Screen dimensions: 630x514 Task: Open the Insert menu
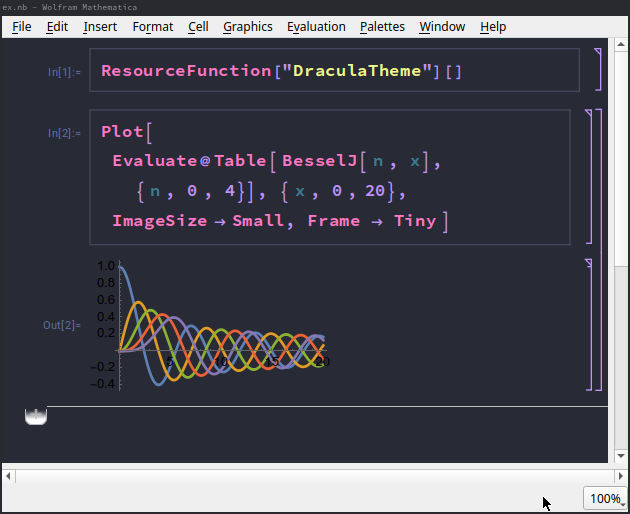[100, 27]
